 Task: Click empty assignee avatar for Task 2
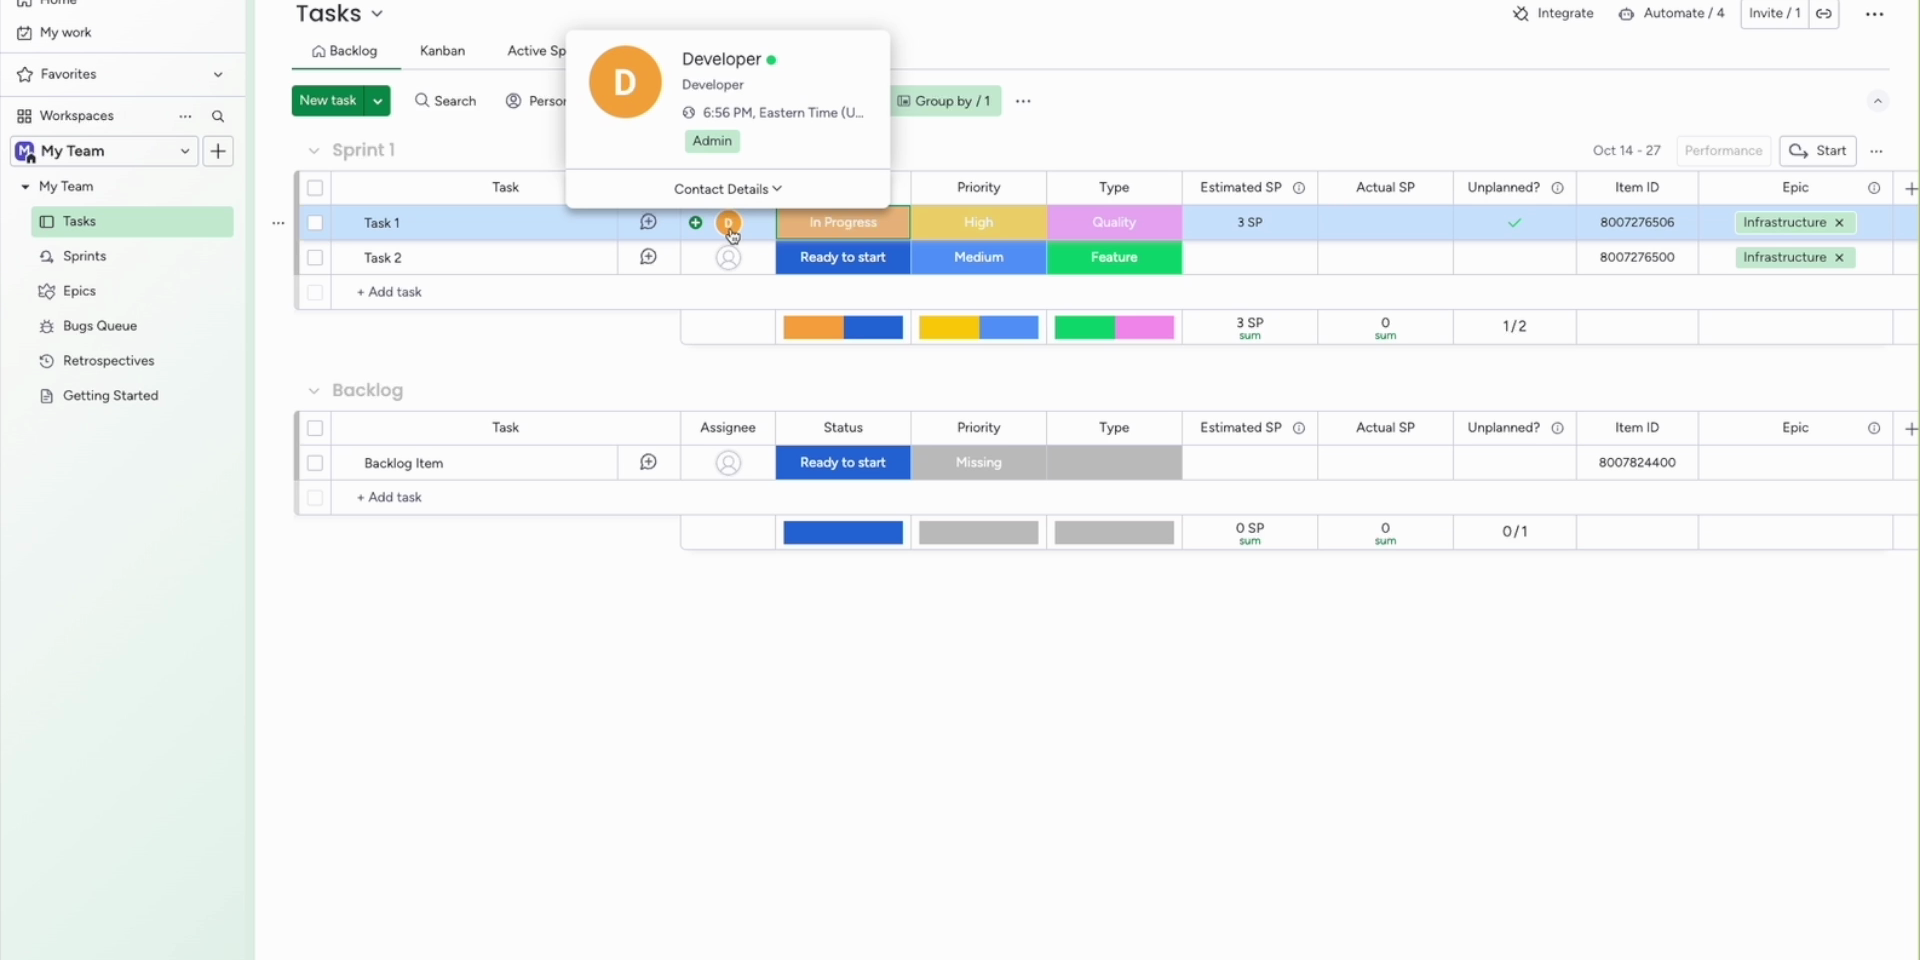728,258
